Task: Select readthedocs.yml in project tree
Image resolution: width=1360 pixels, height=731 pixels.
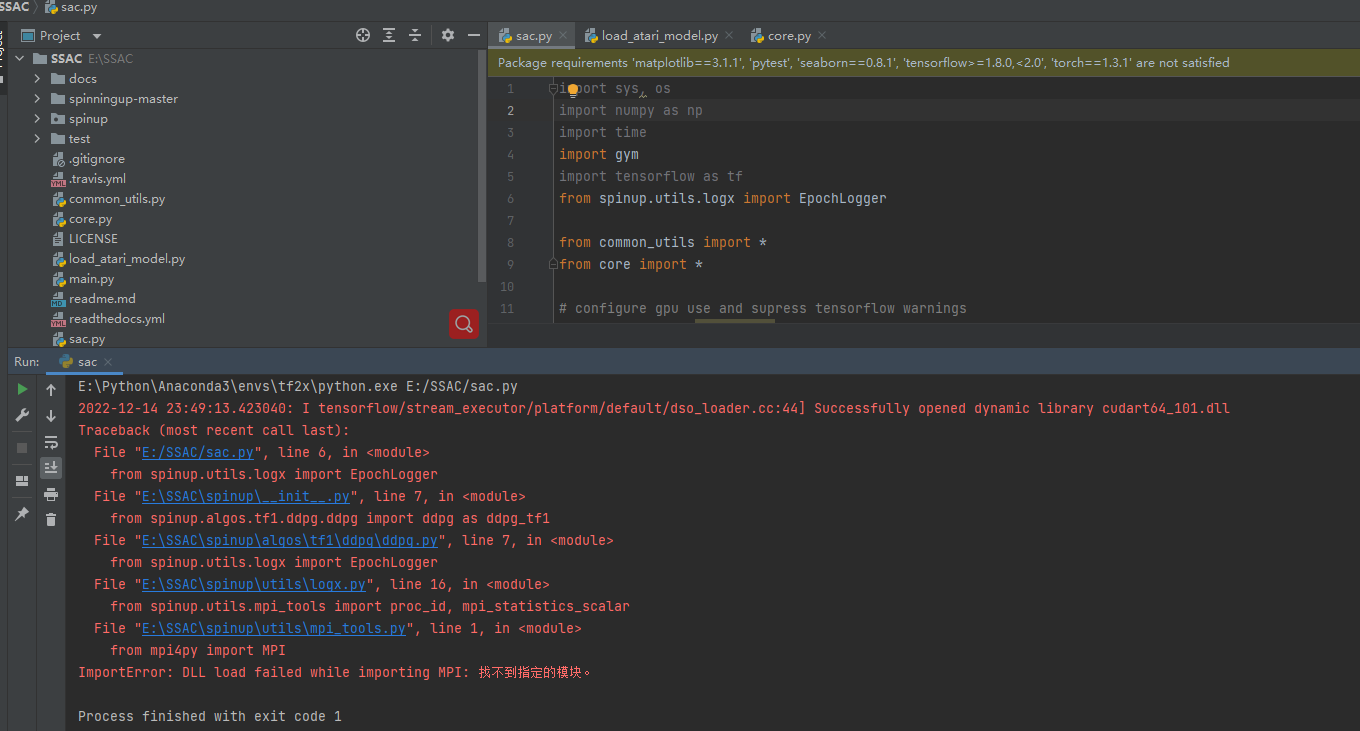Action: tap(116, 319)
